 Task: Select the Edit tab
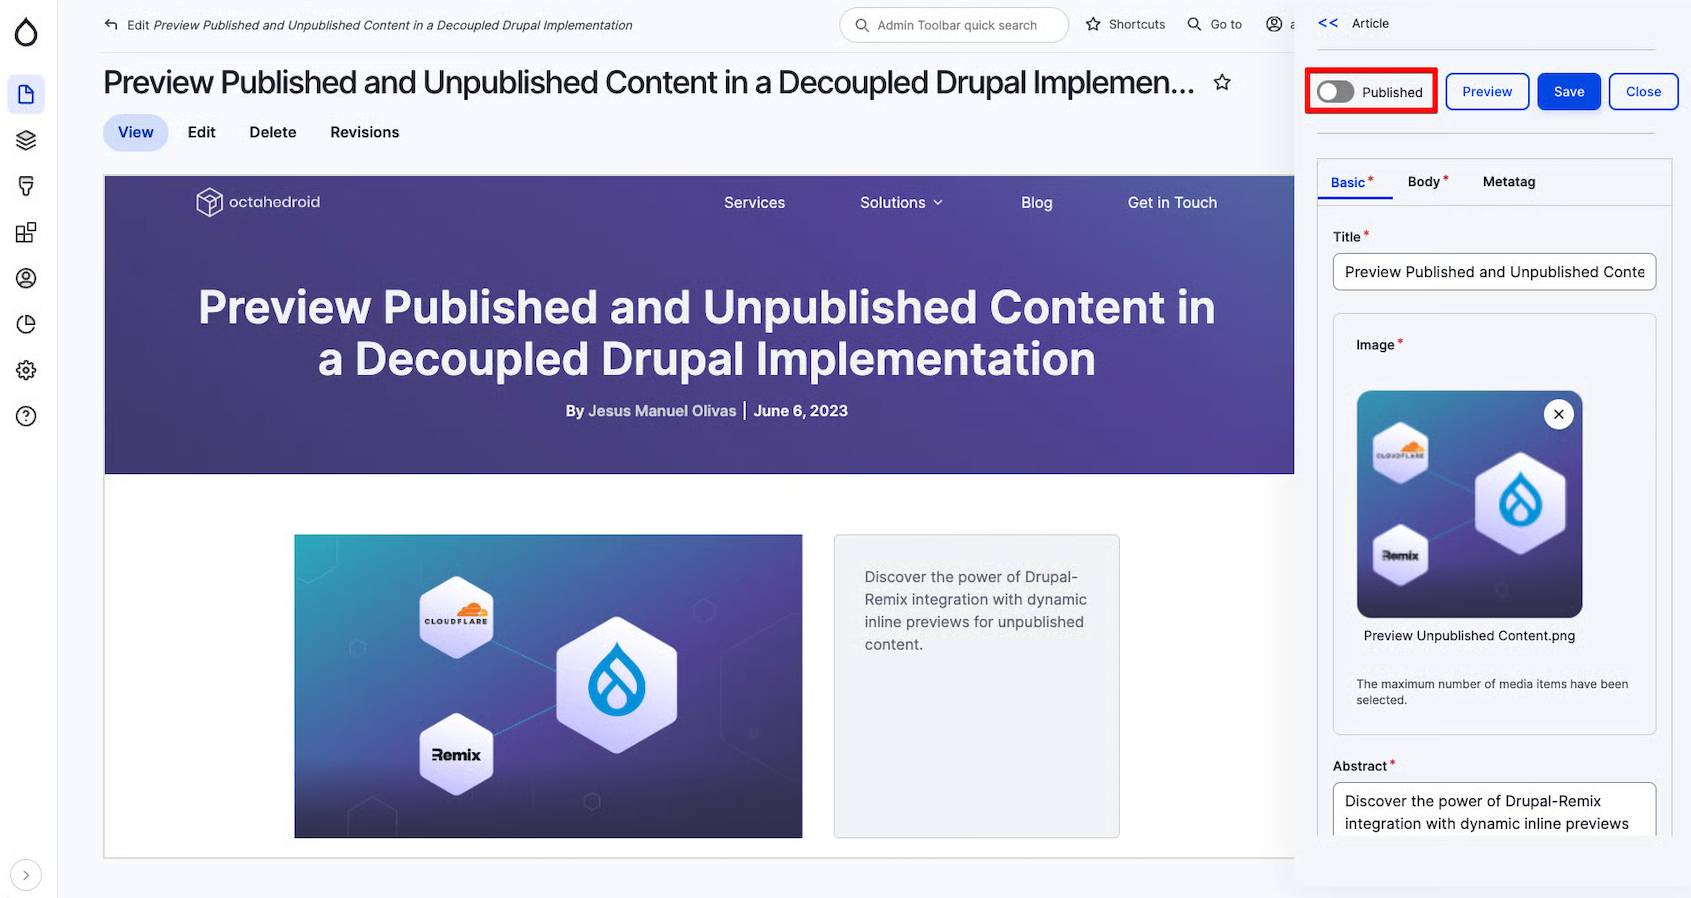point(202,132)
